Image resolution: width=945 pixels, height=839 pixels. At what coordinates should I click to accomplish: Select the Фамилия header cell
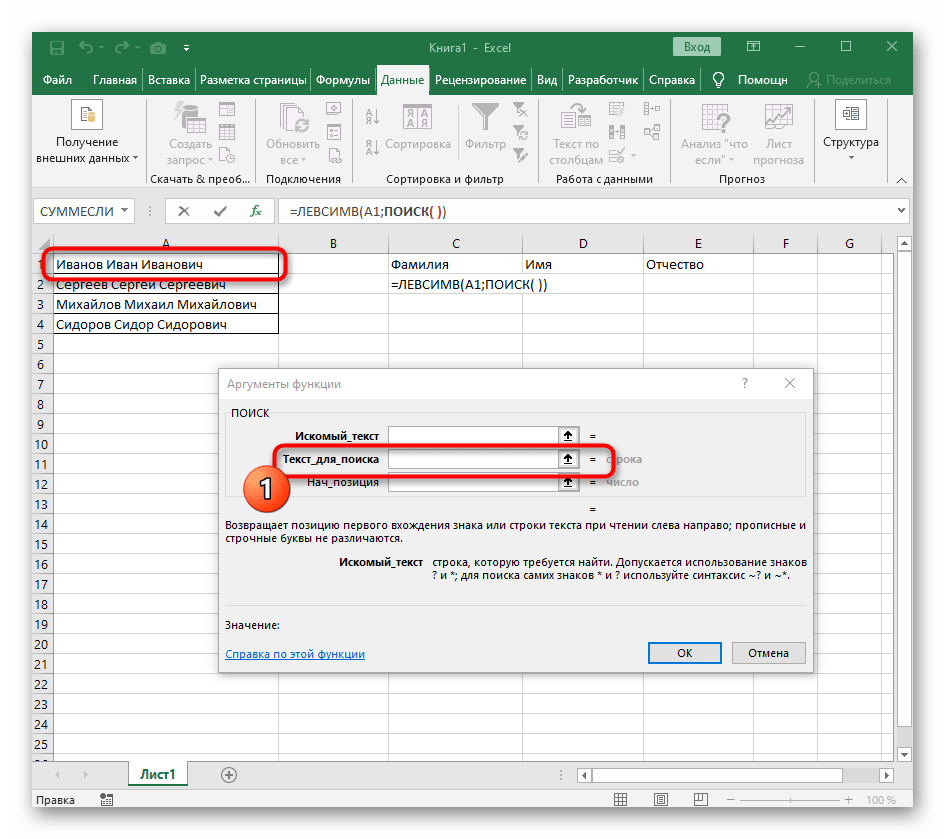click(x=455, y=264)
